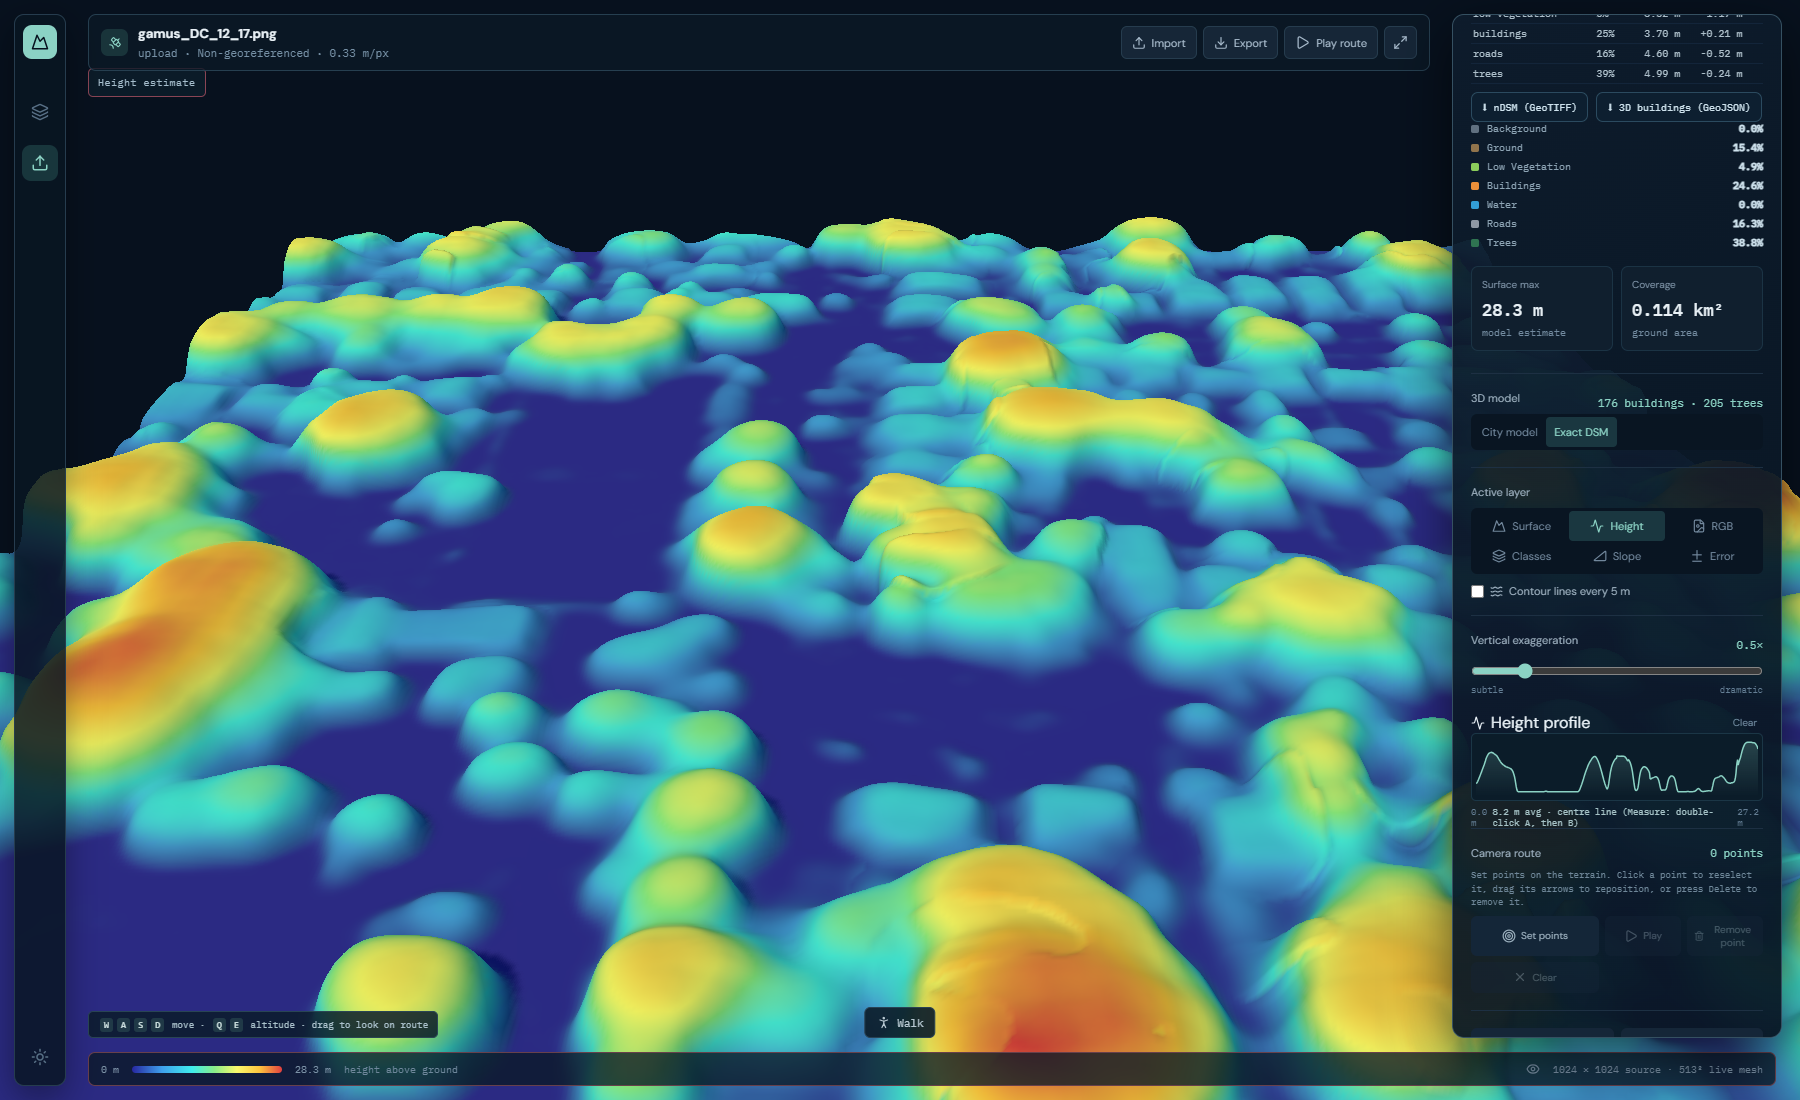Click the Import button
The width and height of the screenshot is (1800, 1100).
click(1159, 43)
